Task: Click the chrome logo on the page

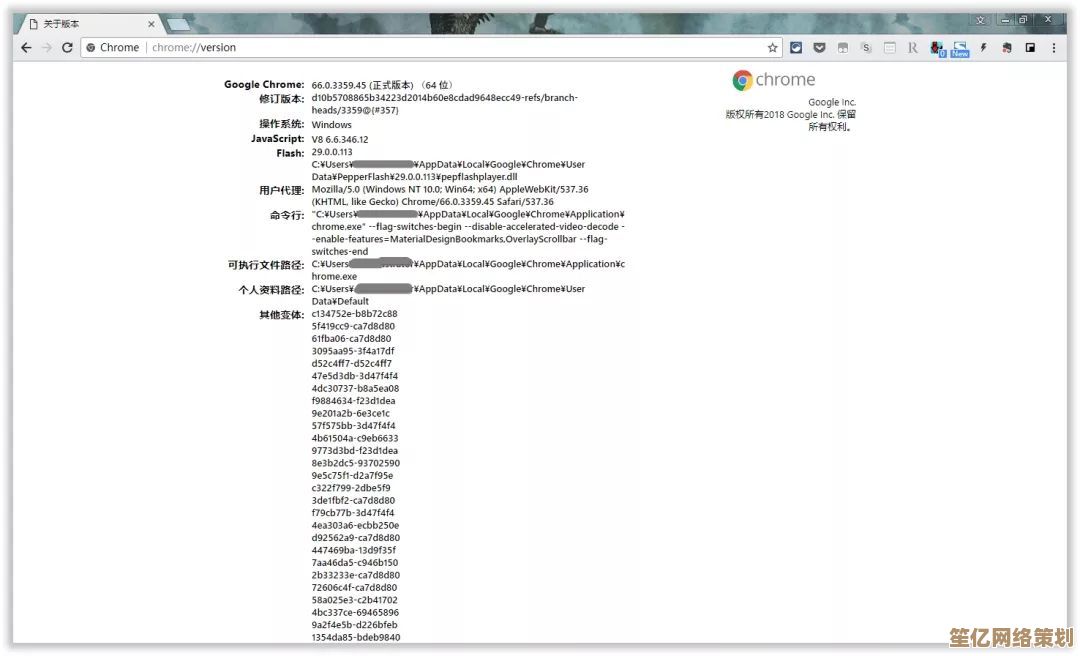Action: (773, 80)
